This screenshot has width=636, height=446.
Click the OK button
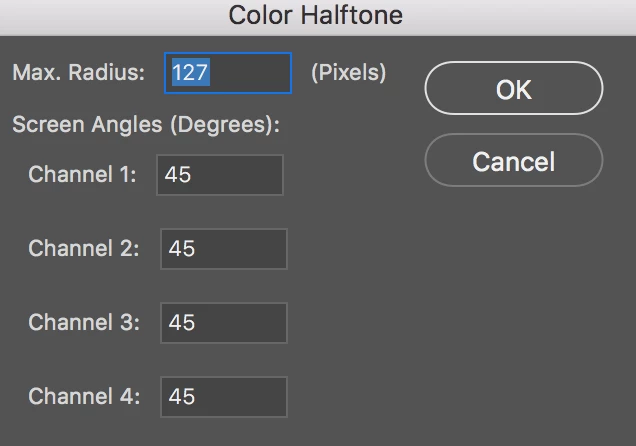point(513,90)
